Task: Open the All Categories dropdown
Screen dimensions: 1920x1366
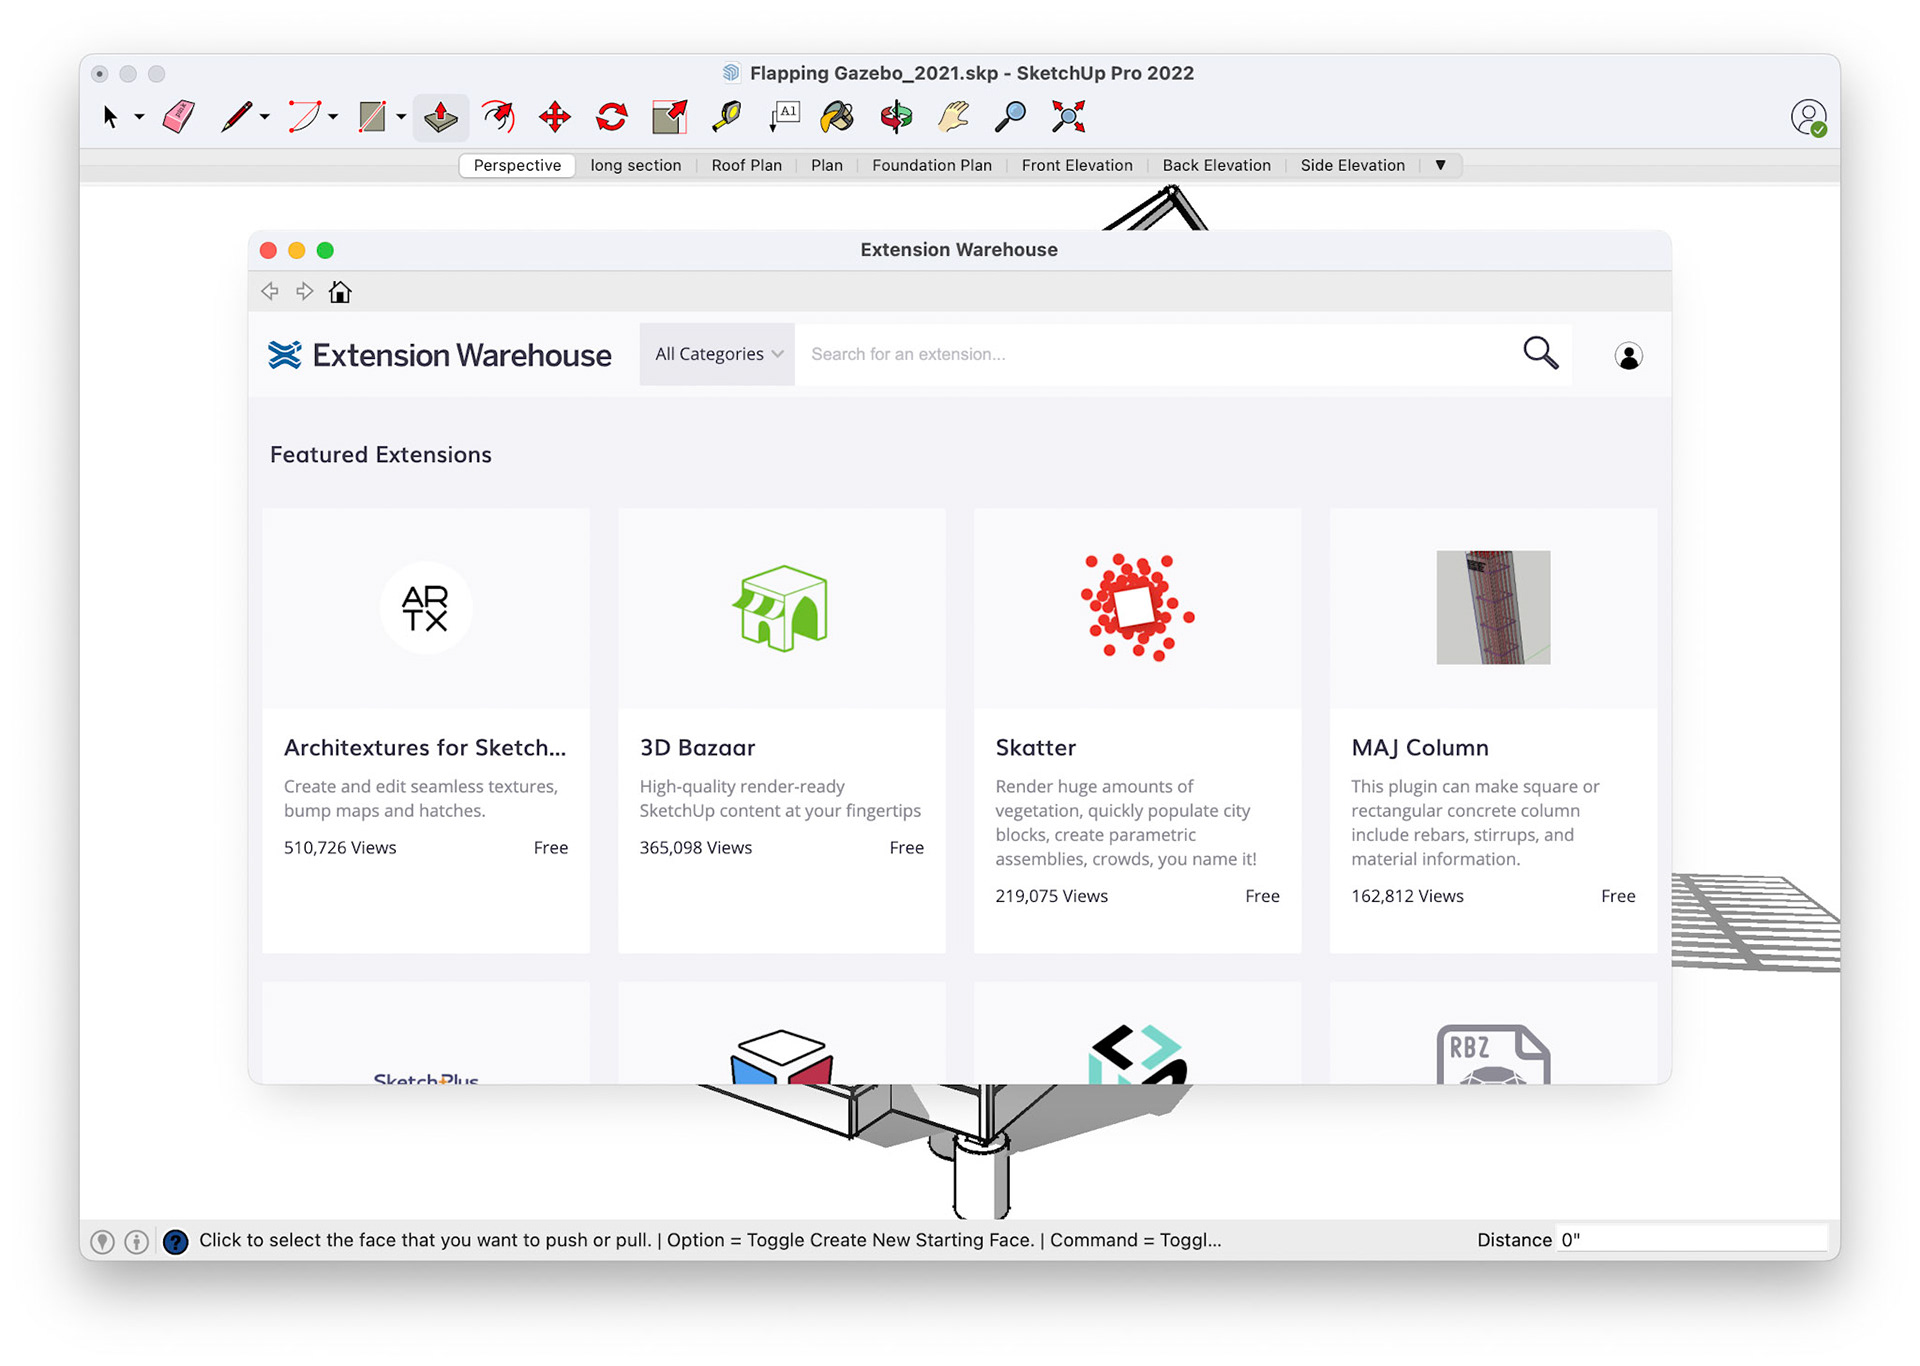Action: (x=717, y=354)
